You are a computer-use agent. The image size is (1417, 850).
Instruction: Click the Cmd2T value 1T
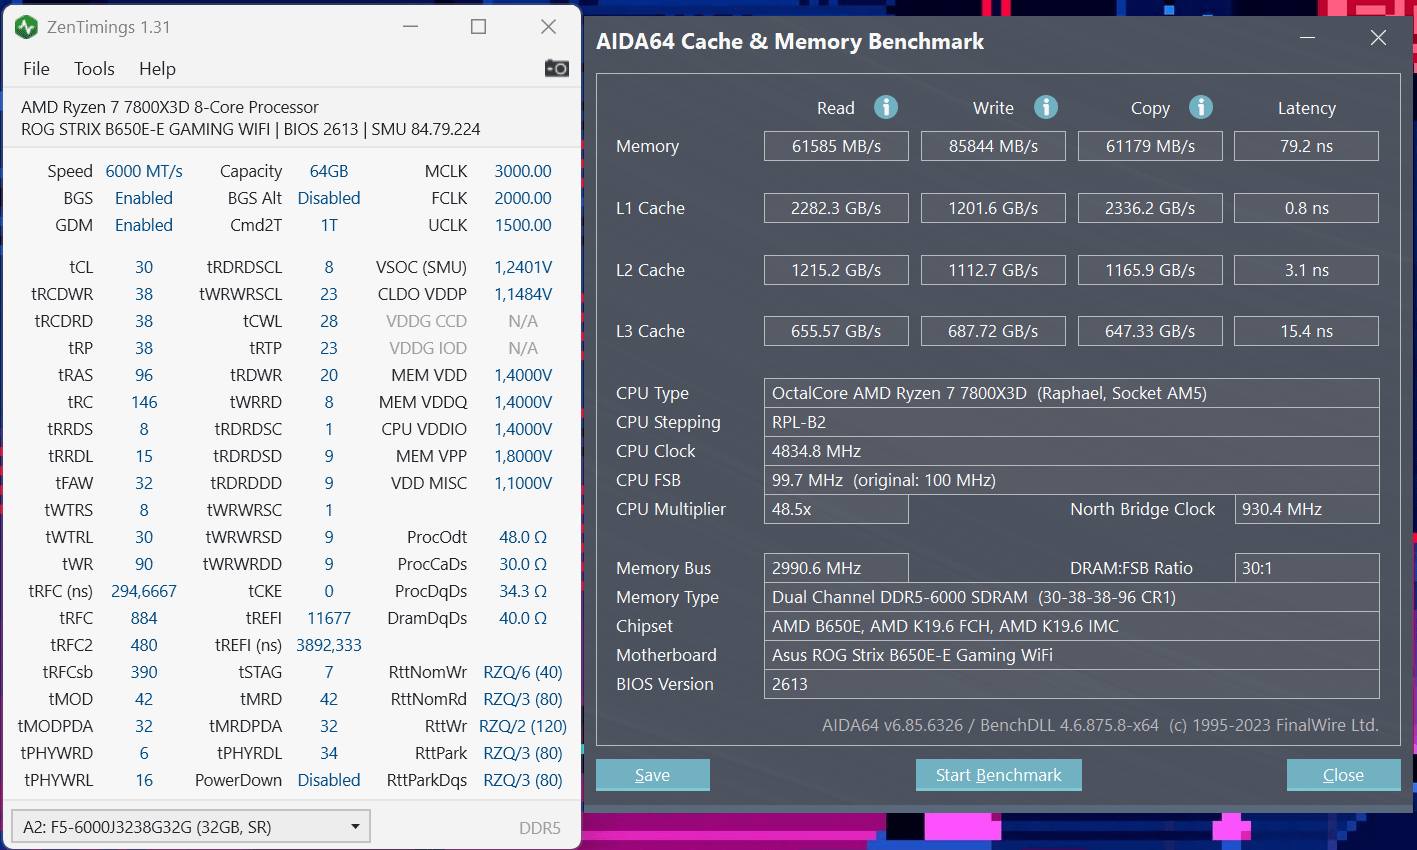pos(329,225)
